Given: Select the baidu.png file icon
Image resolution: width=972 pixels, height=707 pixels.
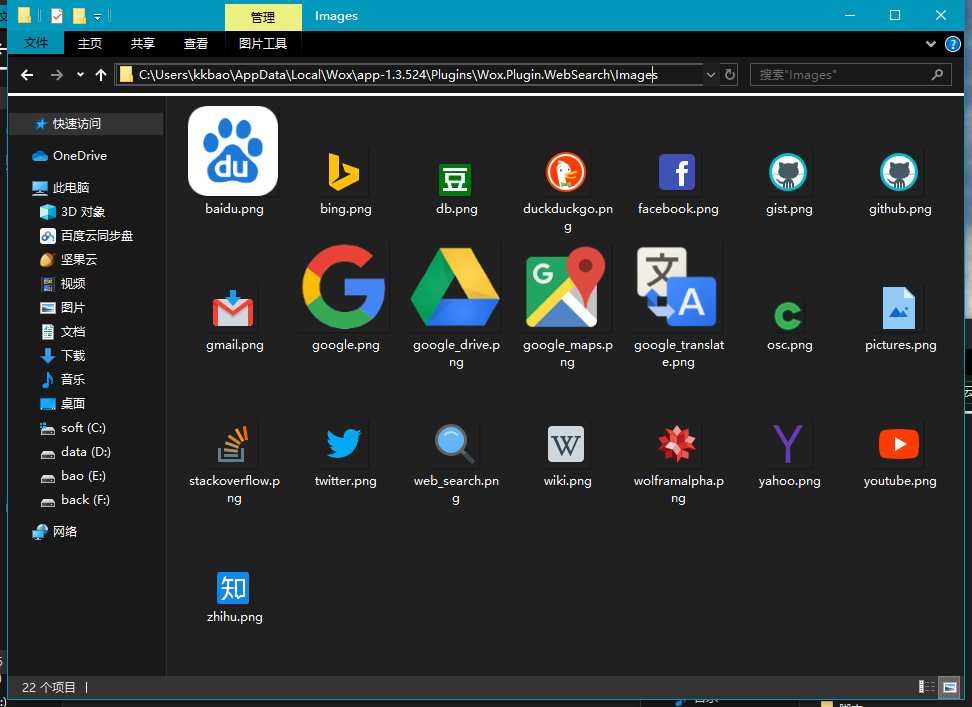Looking at the screenshot, I should 233,151.
